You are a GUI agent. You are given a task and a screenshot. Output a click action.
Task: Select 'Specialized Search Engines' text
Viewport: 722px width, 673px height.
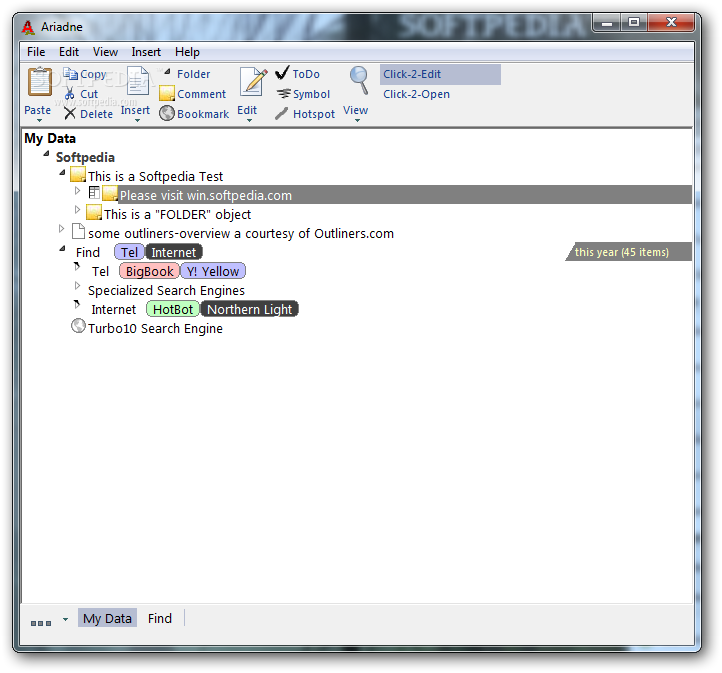(x=166, y=290)
